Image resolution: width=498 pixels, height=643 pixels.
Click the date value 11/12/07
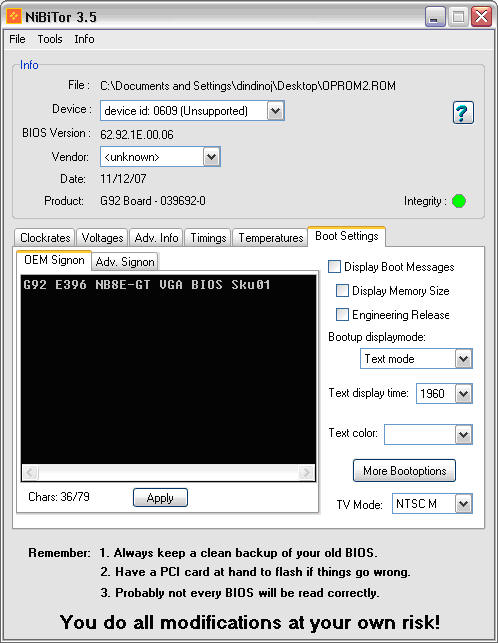[x=123, y=179]
